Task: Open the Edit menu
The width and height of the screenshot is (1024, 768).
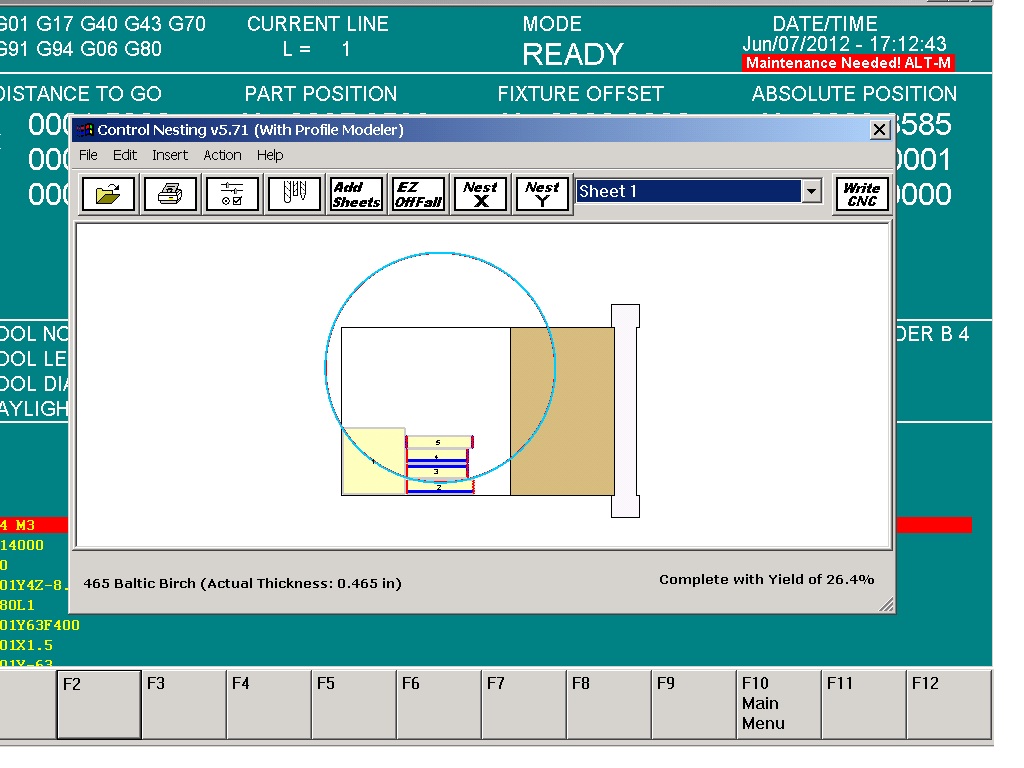Action: pyautogui.click(x=125, y=155)
